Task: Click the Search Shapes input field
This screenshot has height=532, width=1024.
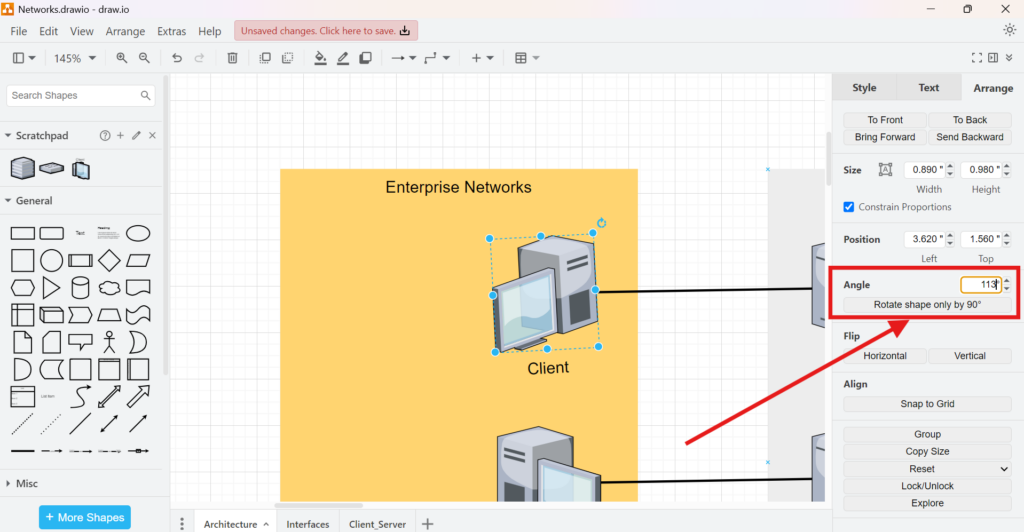Action: [81, 95]
